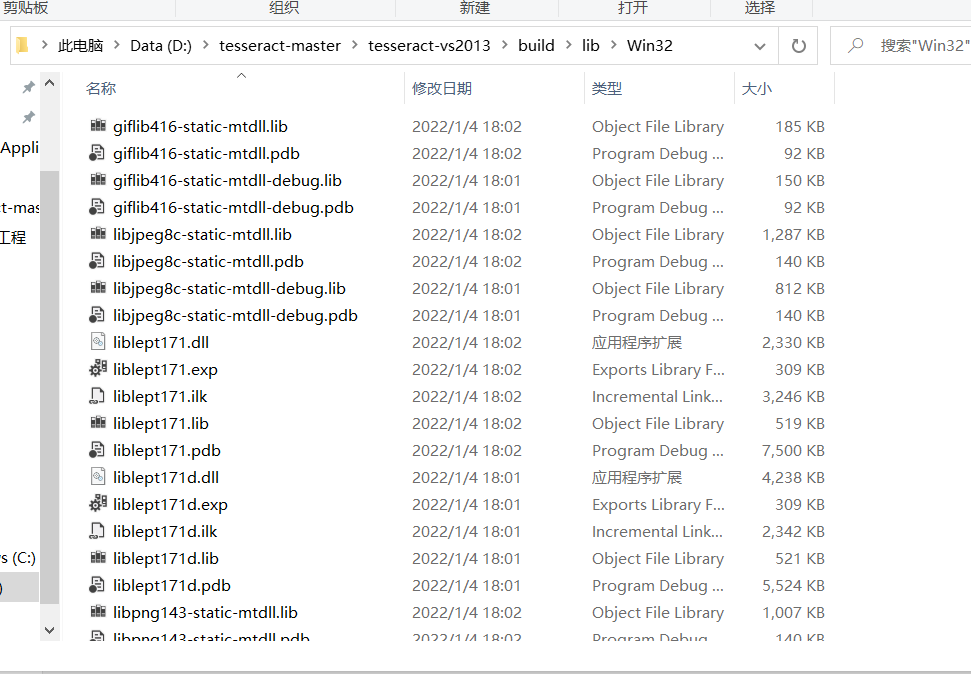
Task: Jump to the build folder breadcrumb
Action: click(536, 46)
